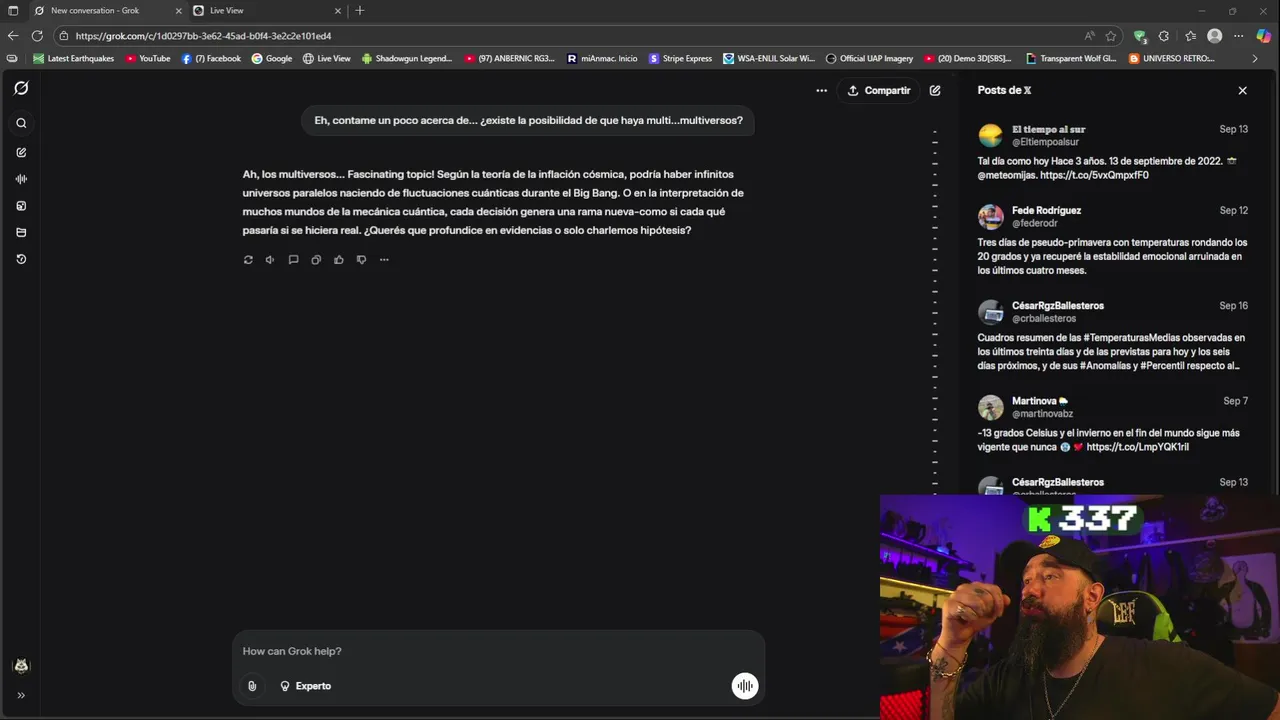Screen dimensions: 1280x720
Task: Open conversation options three-dot menu
Action: click(821, 90)
